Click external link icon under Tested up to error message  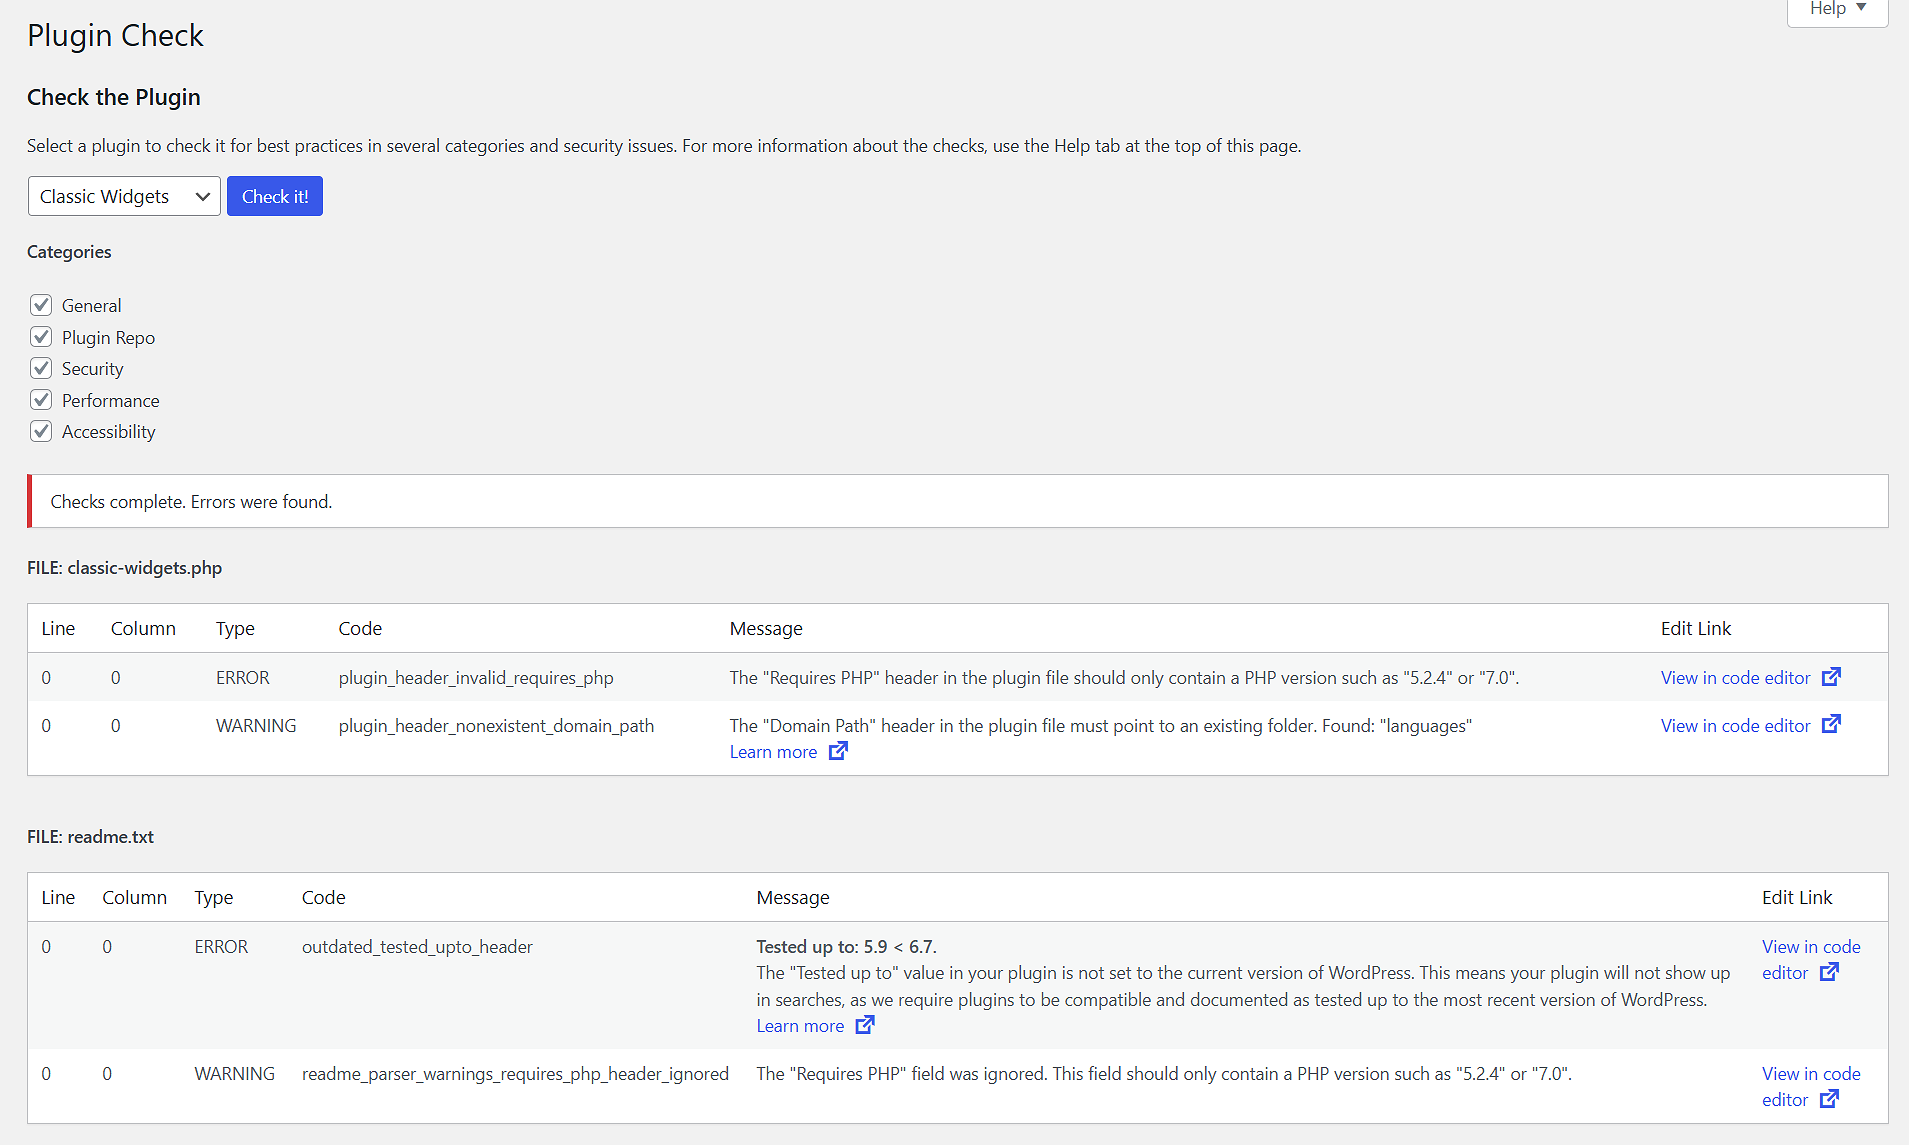[863, 1025]
